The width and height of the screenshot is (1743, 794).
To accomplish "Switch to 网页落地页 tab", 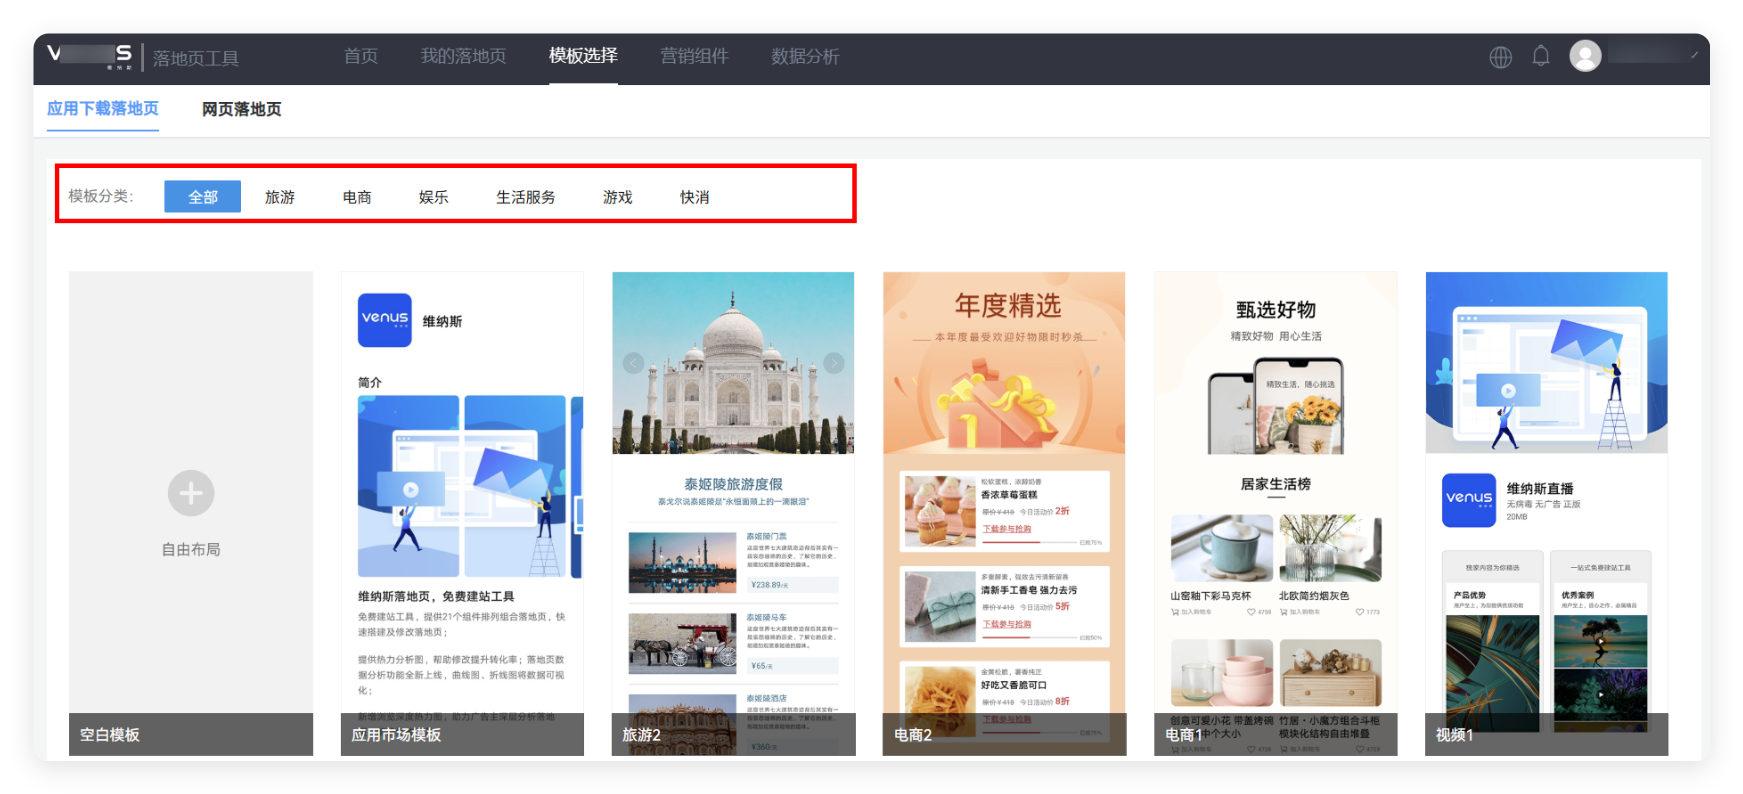I will [242, 109].
